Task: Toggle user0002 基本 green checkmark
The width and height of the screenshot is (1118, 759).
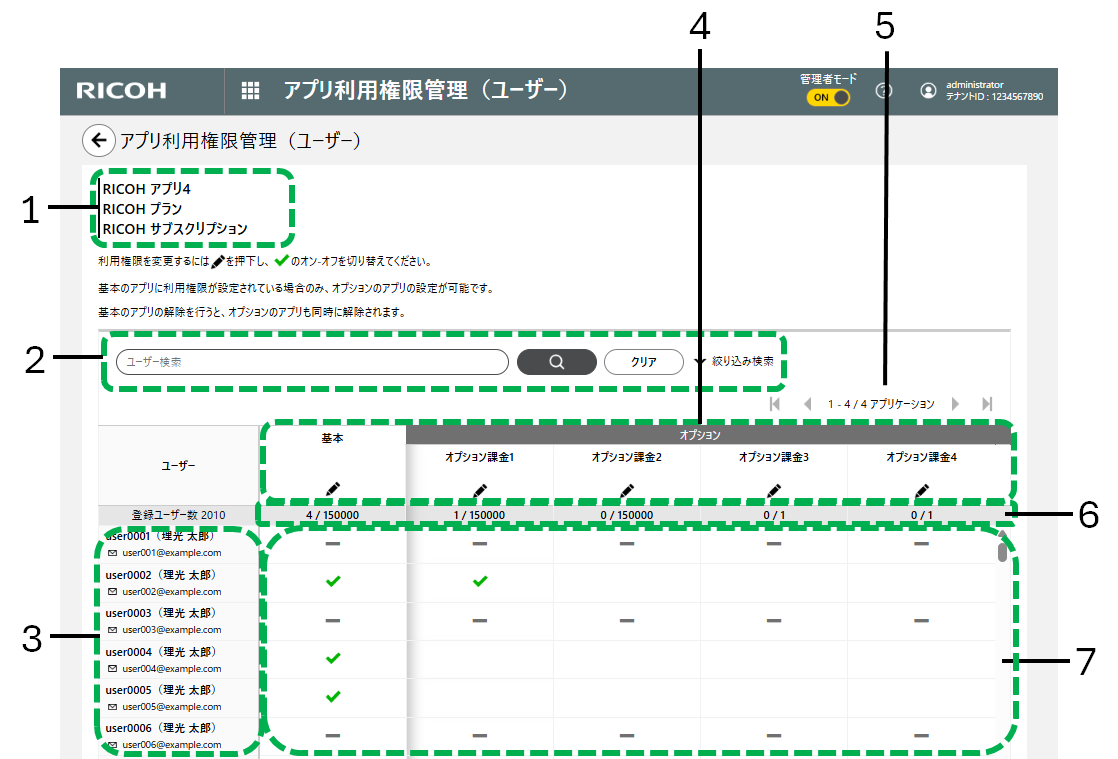Action: (333, 581)
